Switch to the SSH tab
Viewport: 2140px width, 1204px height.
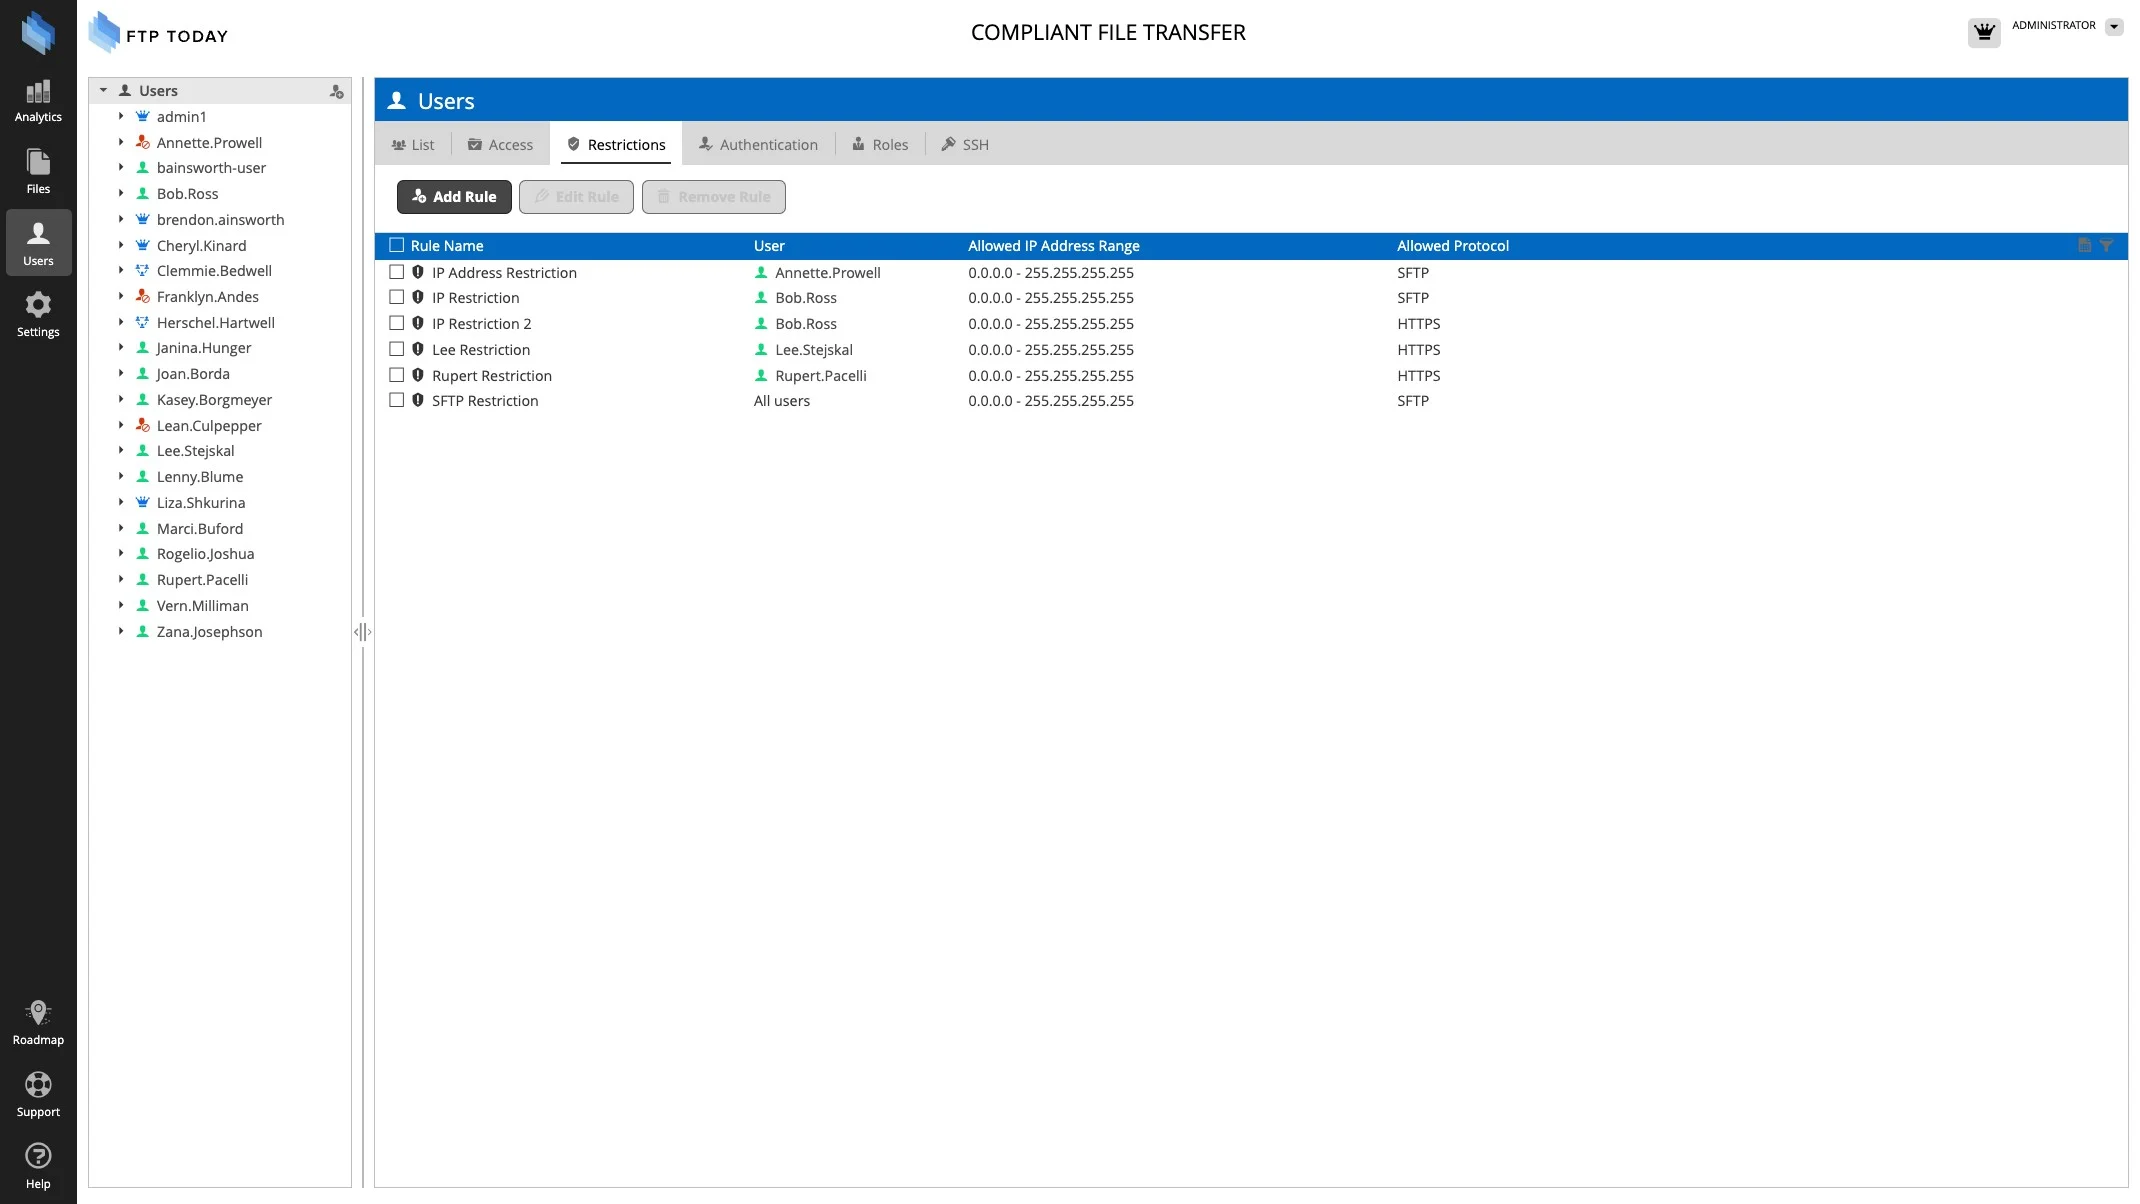[965, 144]
